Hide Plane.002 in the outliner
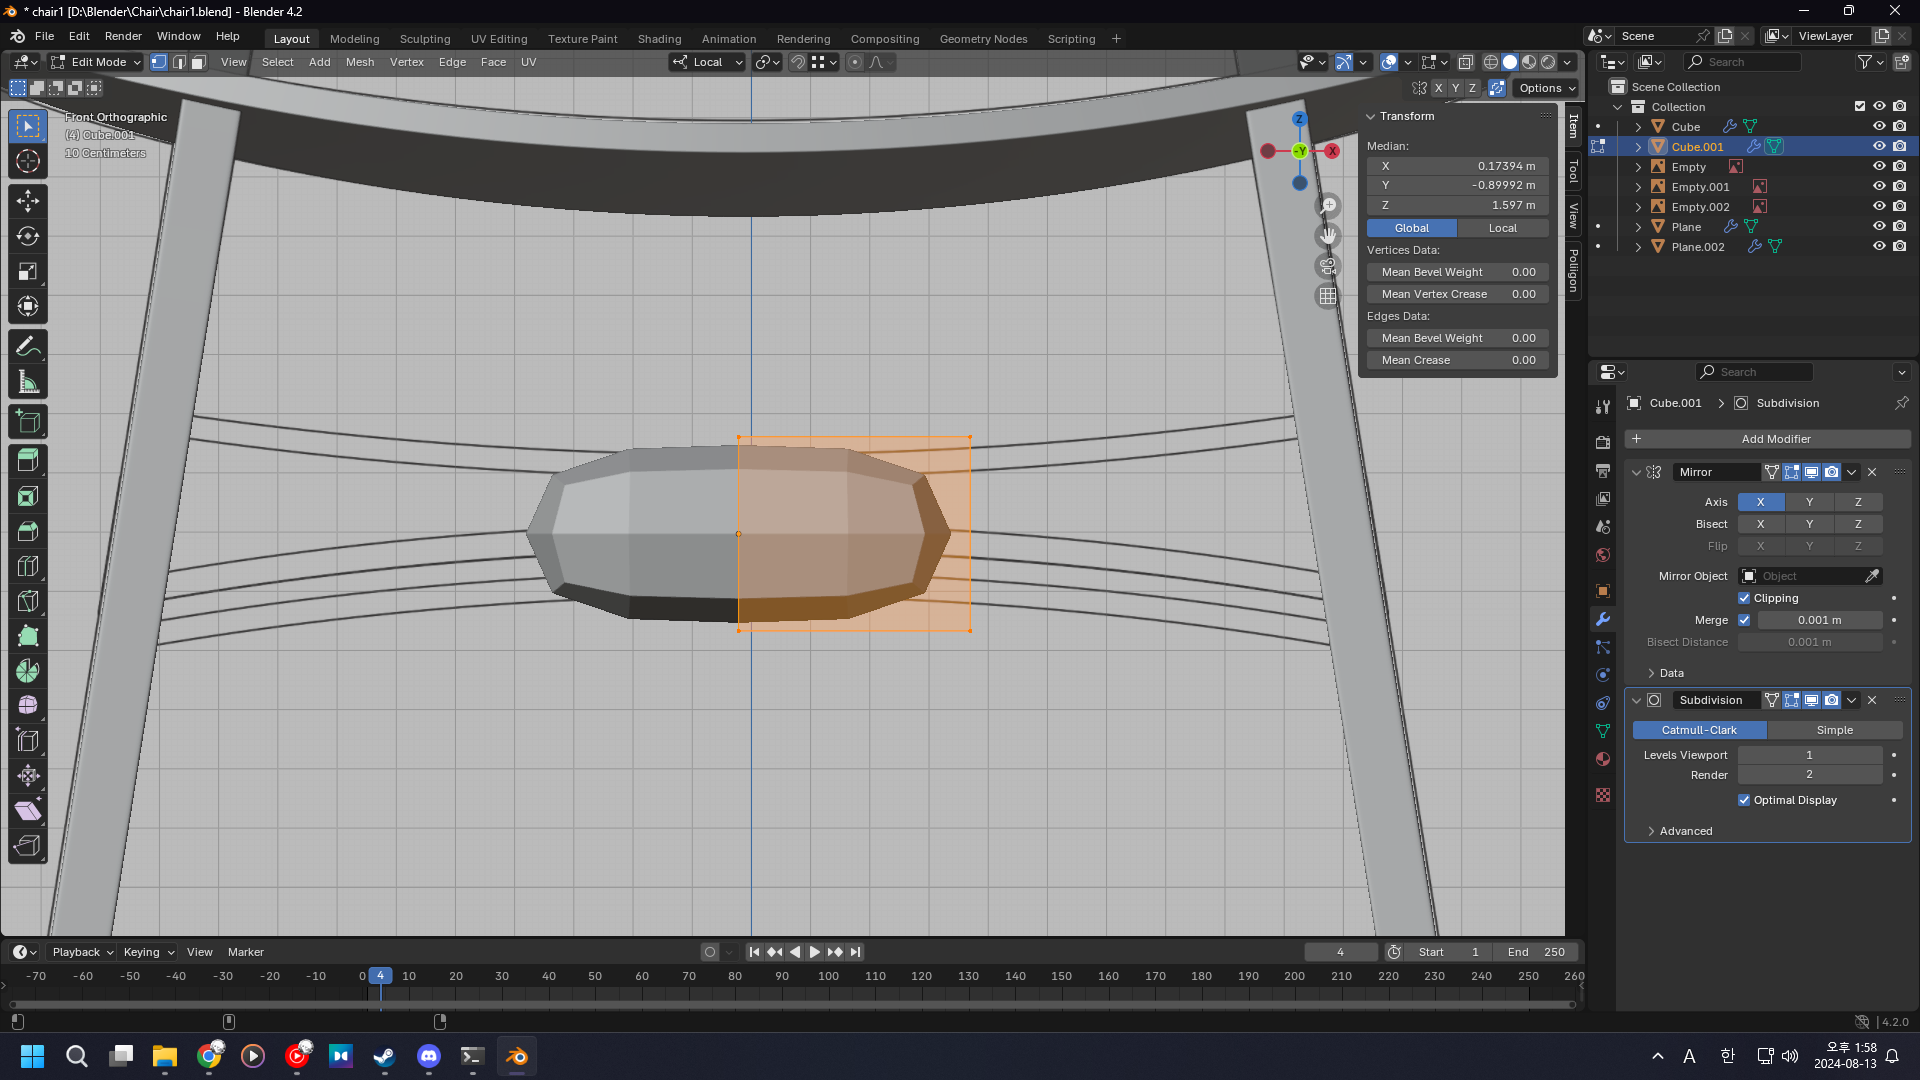 tap(1879, 247)
